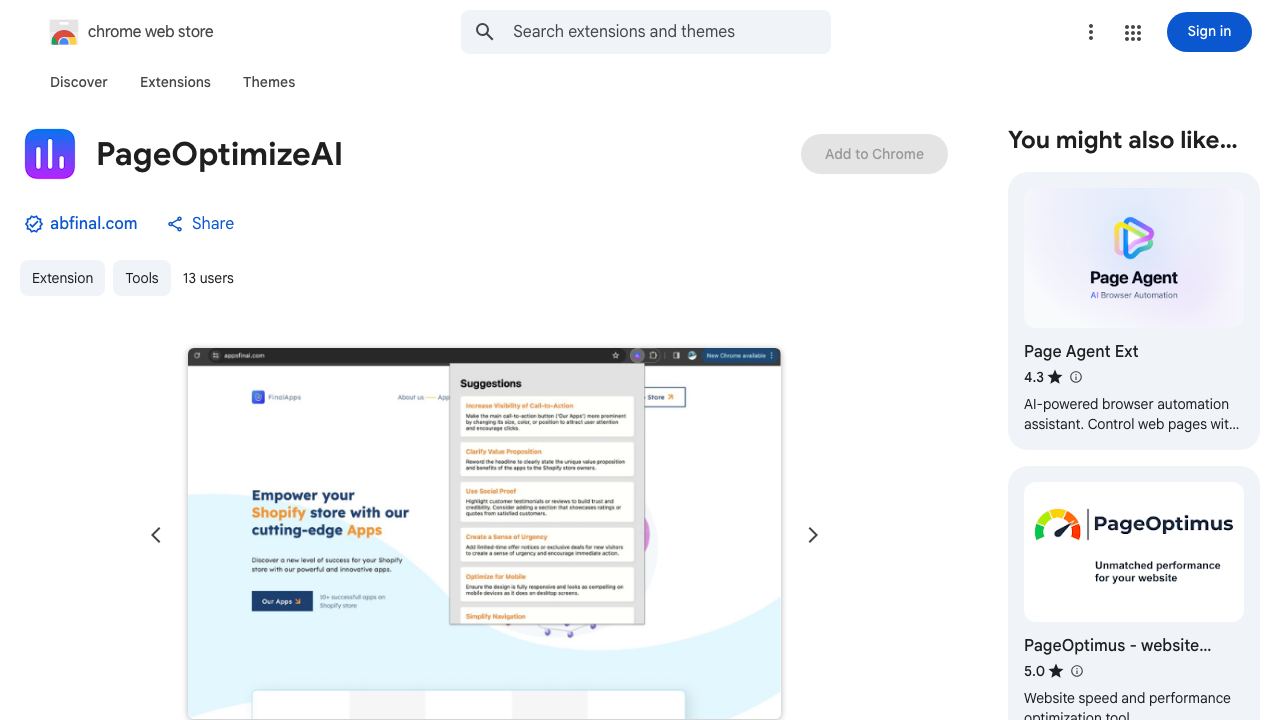Click the PageOptimizeAI heading
The height and width of the screenshot is (720, 1280).
[220, 154]
